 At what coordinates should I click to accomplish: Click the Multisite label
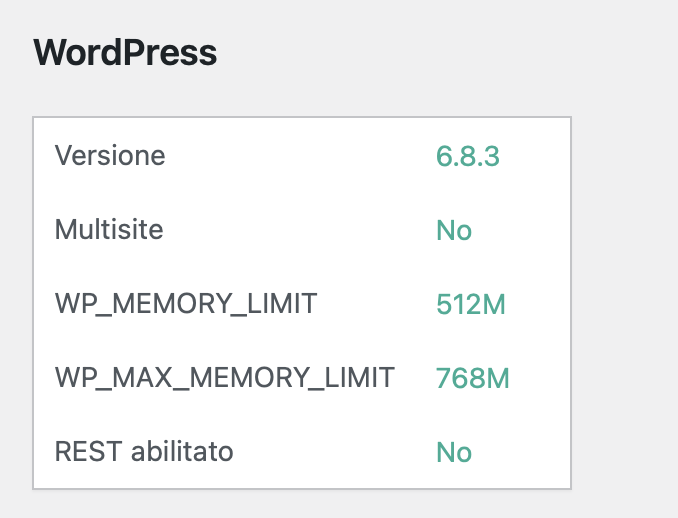click(x=109, y=230)
